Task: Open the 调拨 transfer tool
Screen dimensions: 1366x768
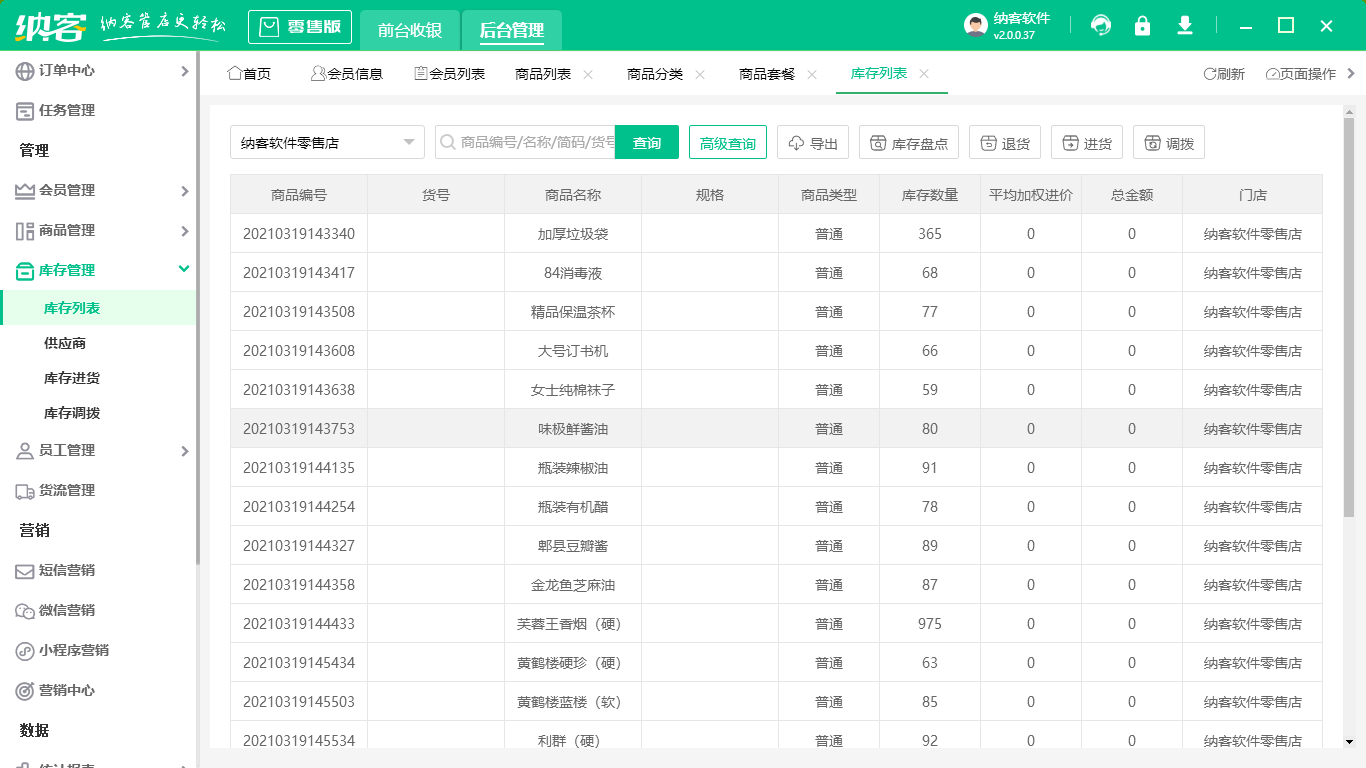Action: click(x=1168, y=142)
